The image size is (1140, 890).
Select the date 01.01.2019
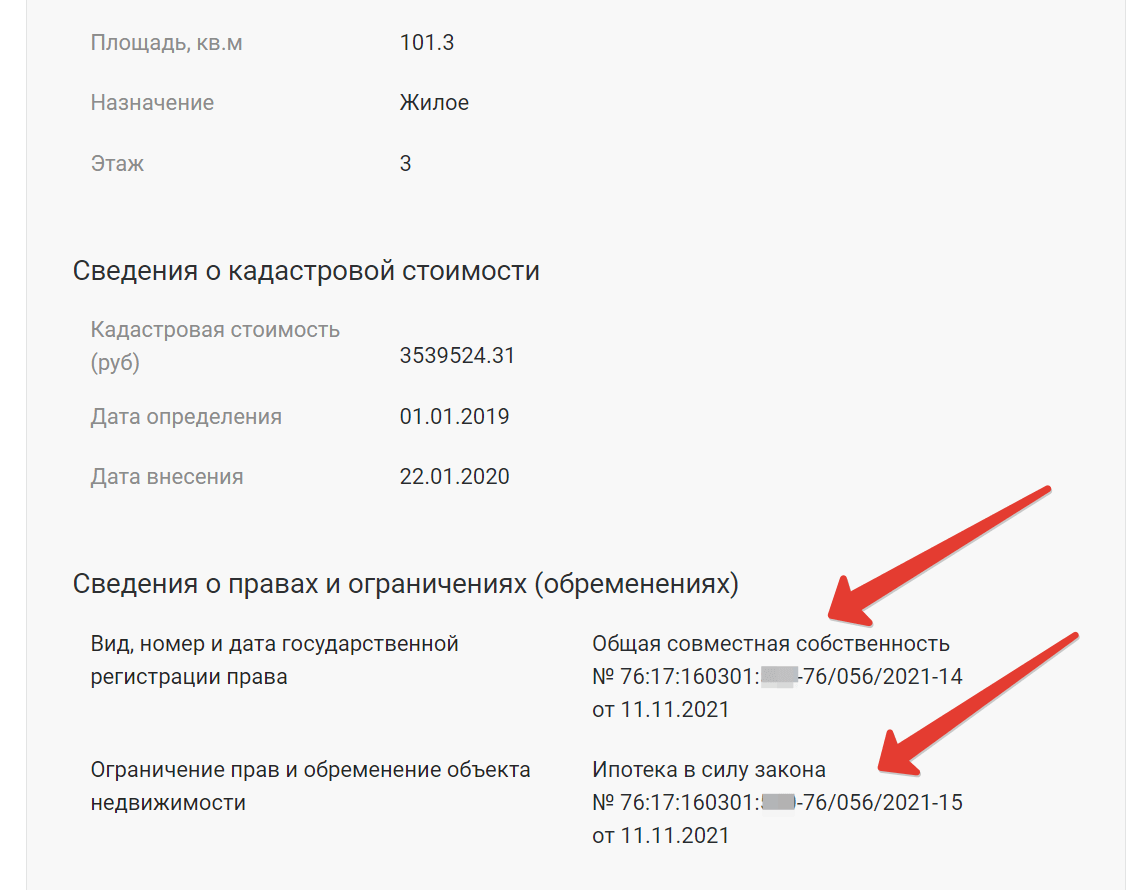click(x=454, y=417)
